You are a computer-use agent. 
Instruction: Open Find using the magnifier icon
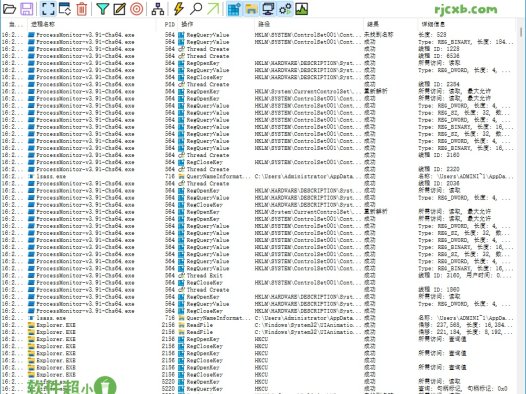(196, 9)
